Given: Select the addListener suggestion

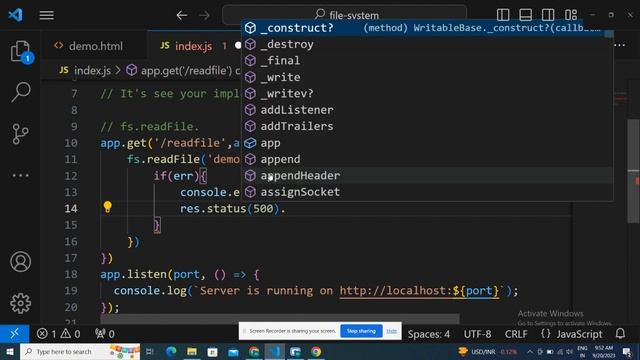Looking at the screenshot, I should [427, 110].
